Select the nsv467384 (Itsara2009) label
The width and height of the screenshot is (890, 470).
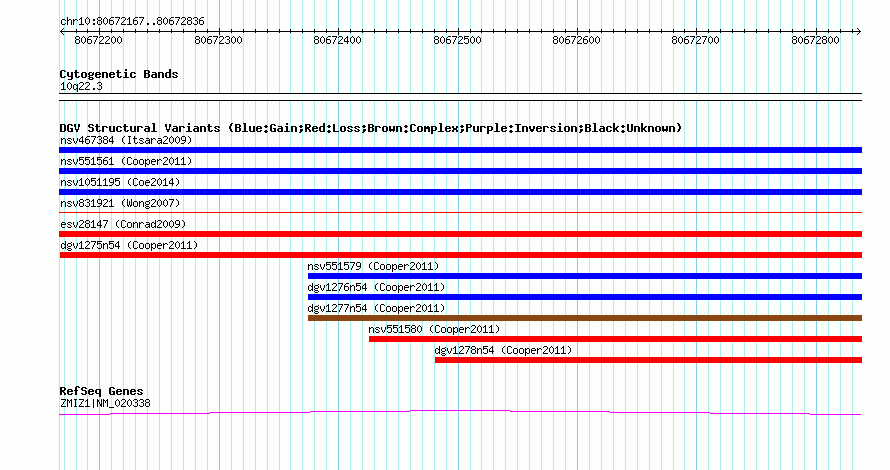coord(126,140)
